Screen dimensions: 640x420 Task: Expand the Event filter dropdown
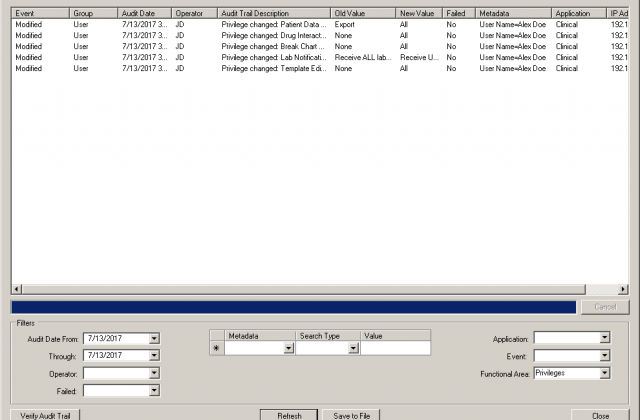[604, 356]
